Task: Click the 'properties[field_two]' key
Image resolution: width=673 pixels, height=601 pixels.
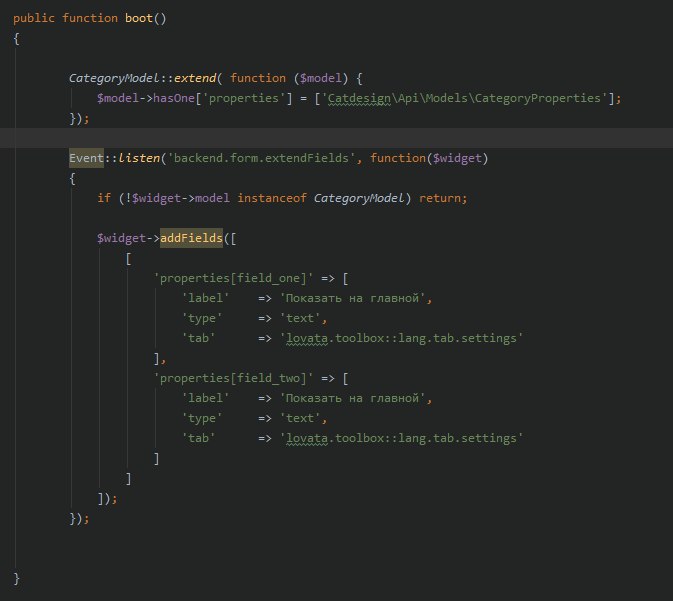Action: click(233, 378)
